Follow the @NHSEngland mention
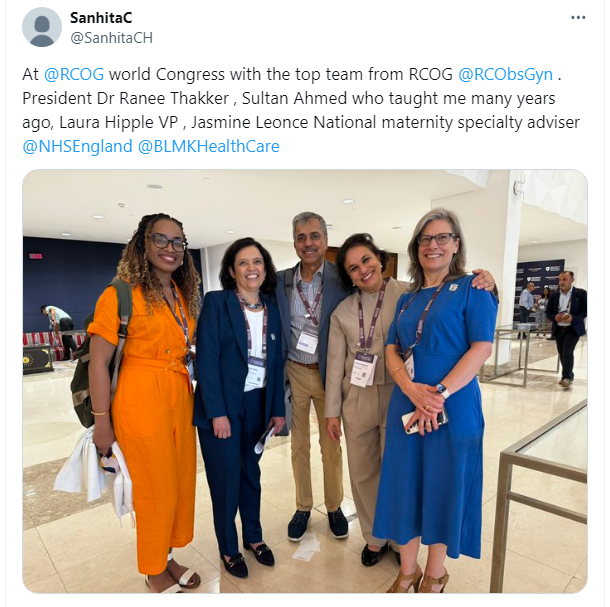The image size is (610, 607). [x=77, y=146]
